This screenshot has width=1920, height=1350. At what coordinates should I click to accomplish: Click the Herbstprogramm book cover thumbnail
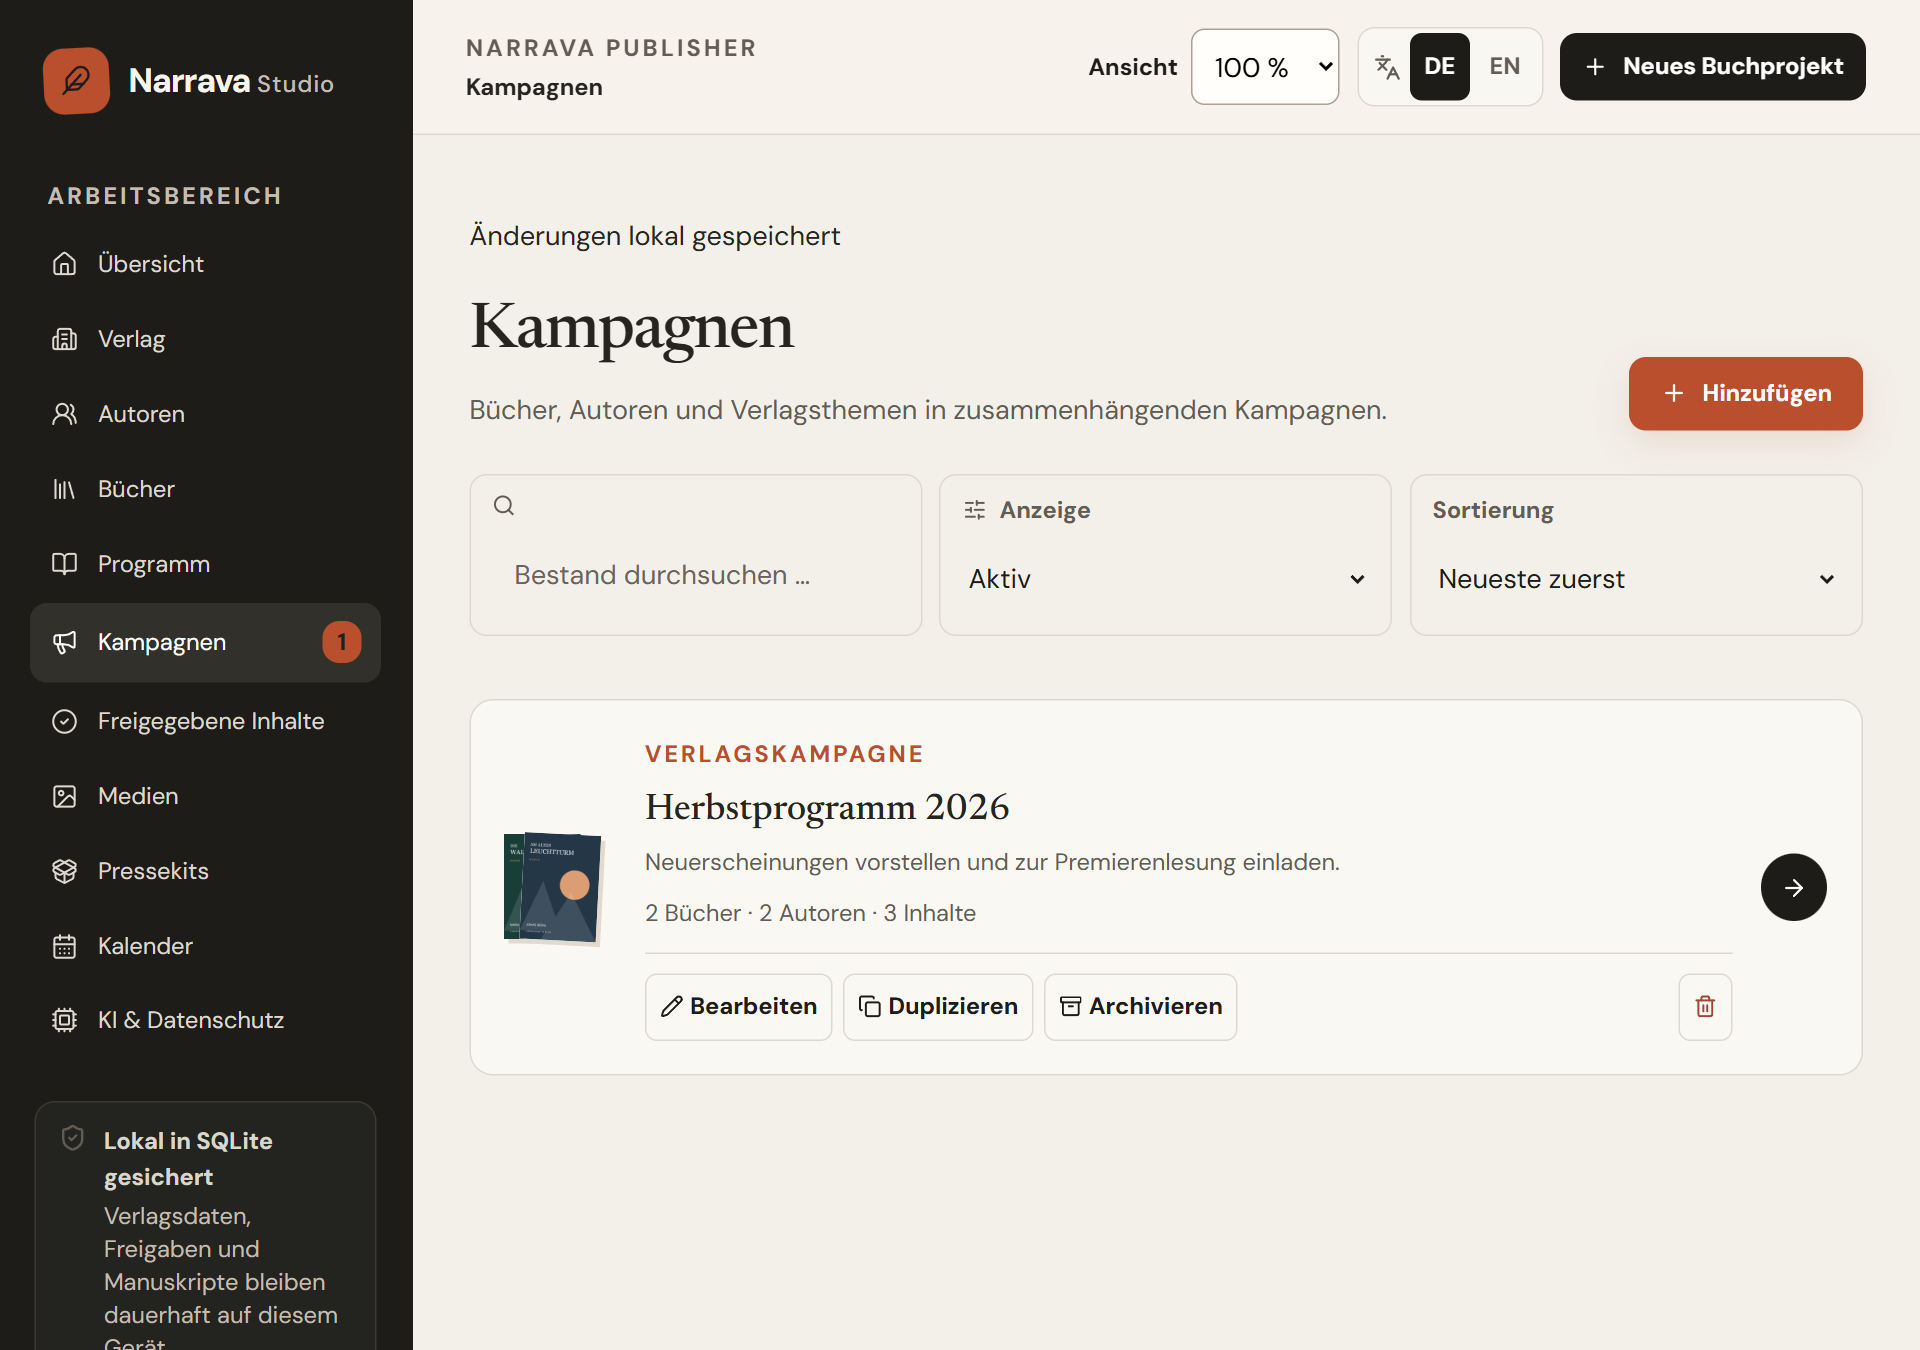click(x=553, y=887)
